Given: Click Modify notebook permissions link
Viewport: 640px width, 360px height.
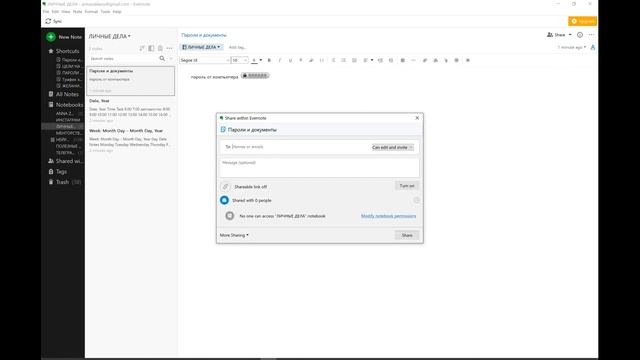Looking at the screenshot, I should (x=388, y=216).
